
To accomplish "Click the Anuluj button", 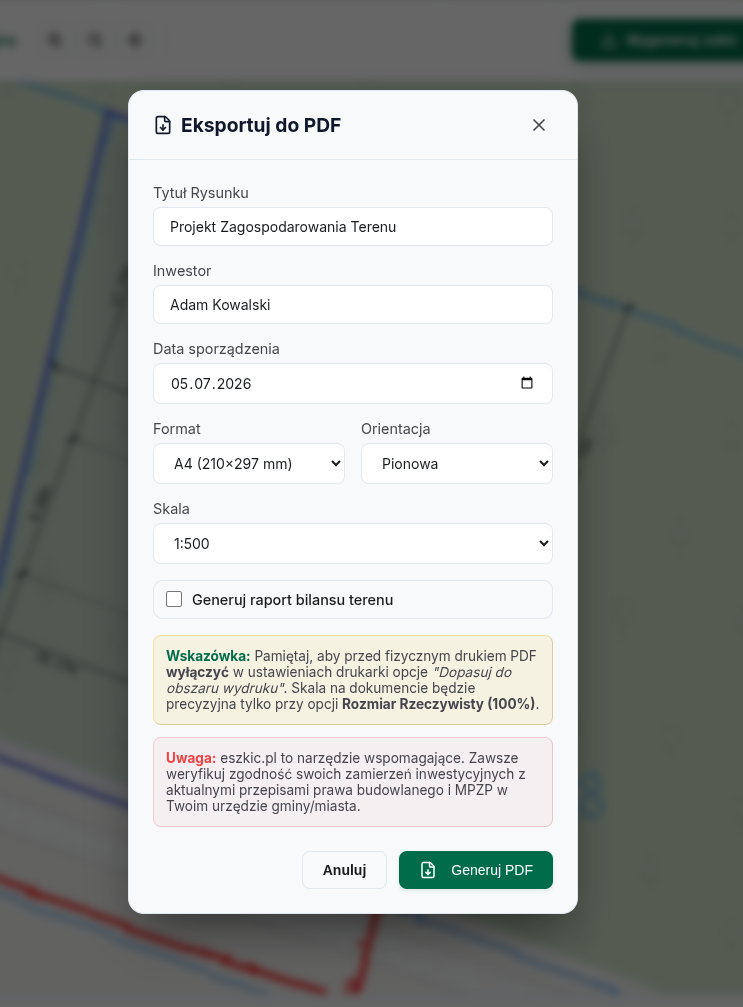I will click(x=344, y=870).
